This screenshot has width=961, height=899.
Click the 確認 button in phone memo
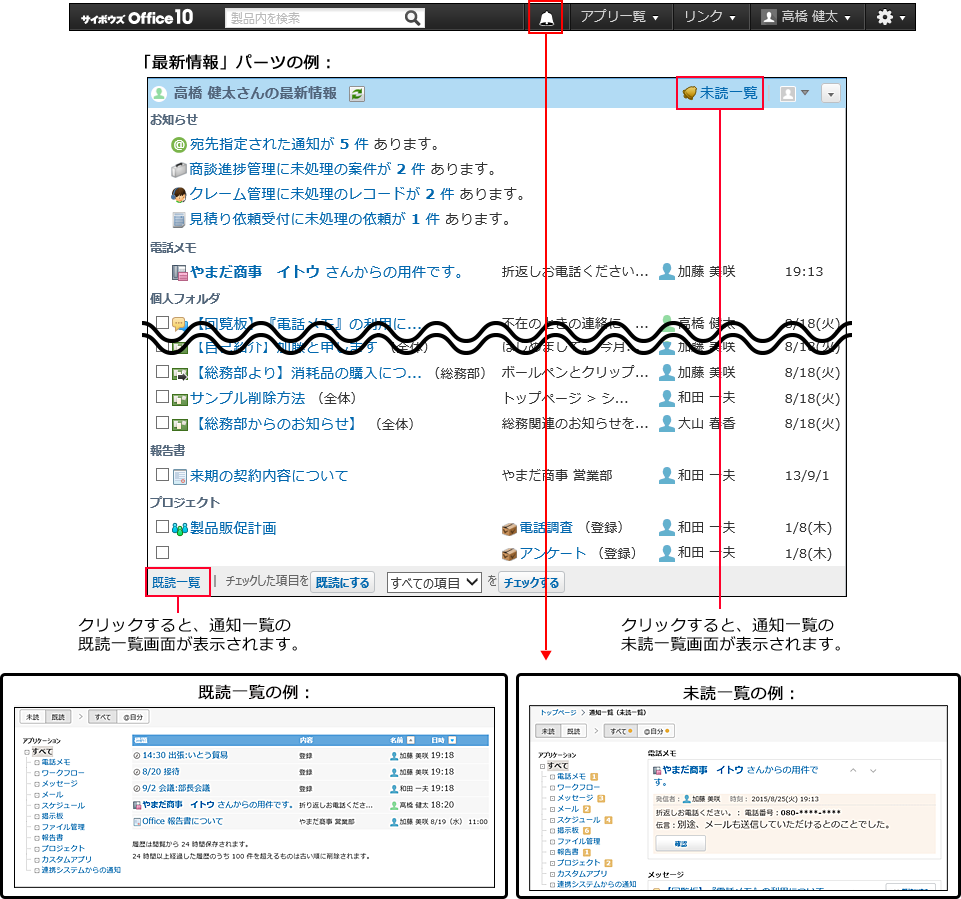(680, 844)
